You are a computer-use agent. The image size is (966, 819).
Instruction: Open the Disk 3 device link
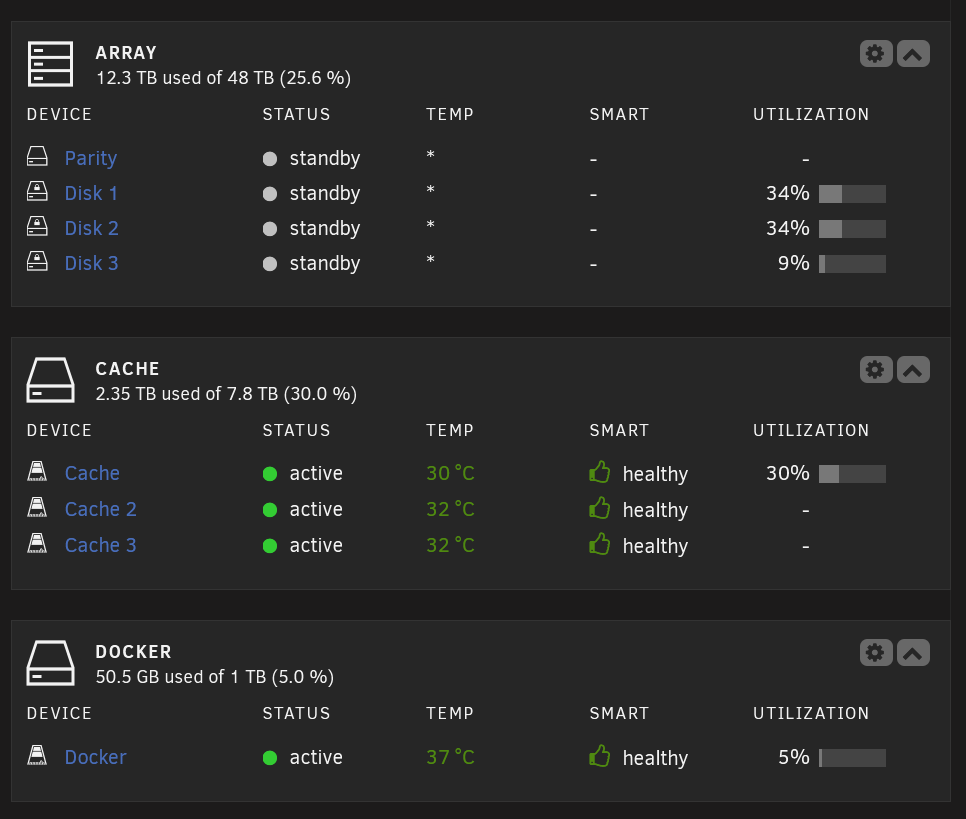click(92, 263)
